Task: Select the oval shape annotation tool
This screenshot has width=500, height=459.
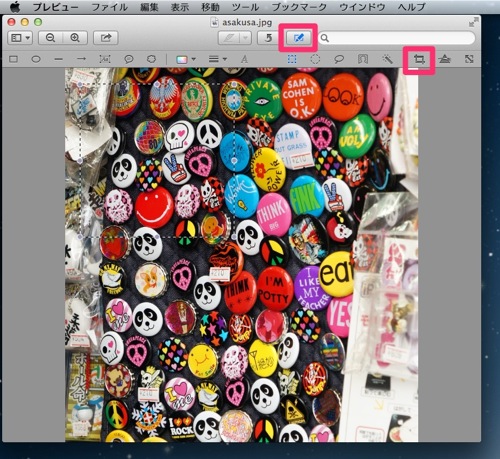Action: point(36,59)
